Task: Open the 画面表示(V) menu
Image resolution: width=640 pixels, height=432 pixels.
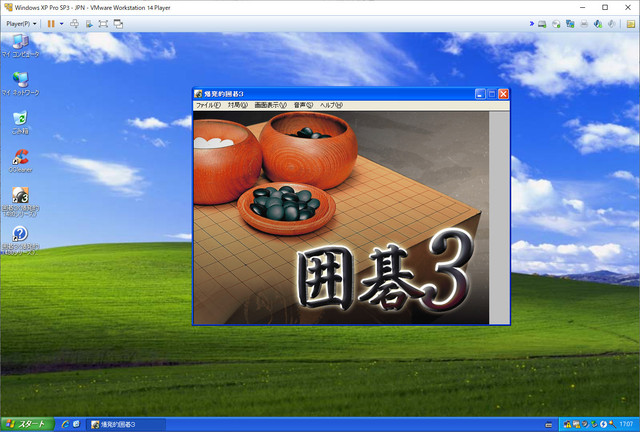Action: (x=271, y=105)
